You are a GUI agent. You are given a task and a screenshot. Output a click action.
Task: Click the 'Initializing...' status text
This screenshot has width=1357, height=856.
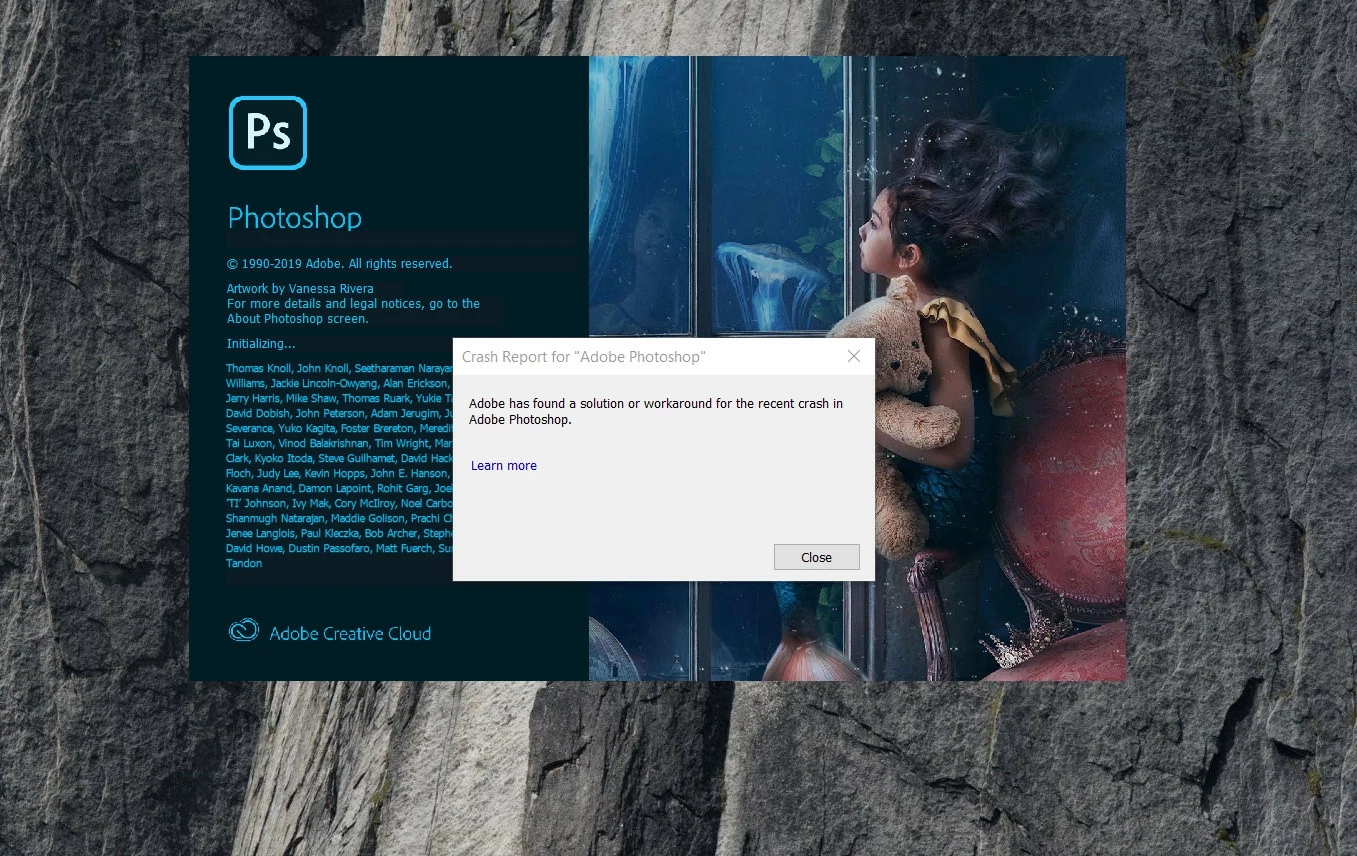coord(261,344)
